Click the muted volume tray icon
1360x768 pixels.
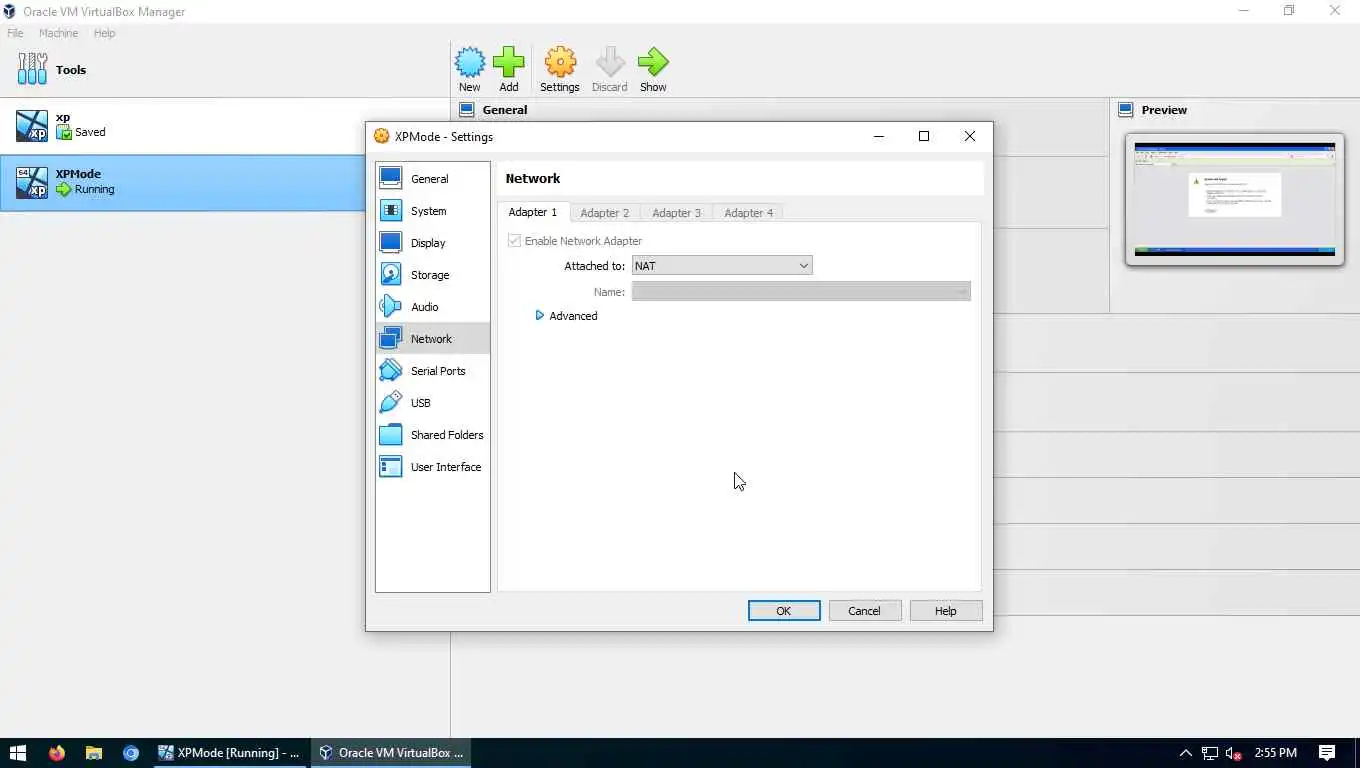1234,753
